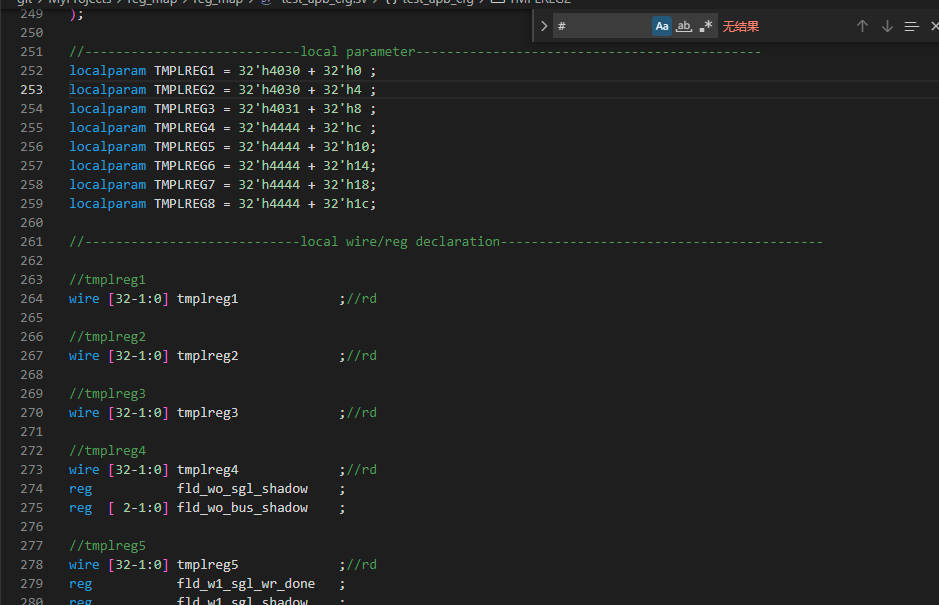Image resolution: width=939 pixels, height=605 pixels.
Task: Focus the find input containing #
Action: (600, 26)
